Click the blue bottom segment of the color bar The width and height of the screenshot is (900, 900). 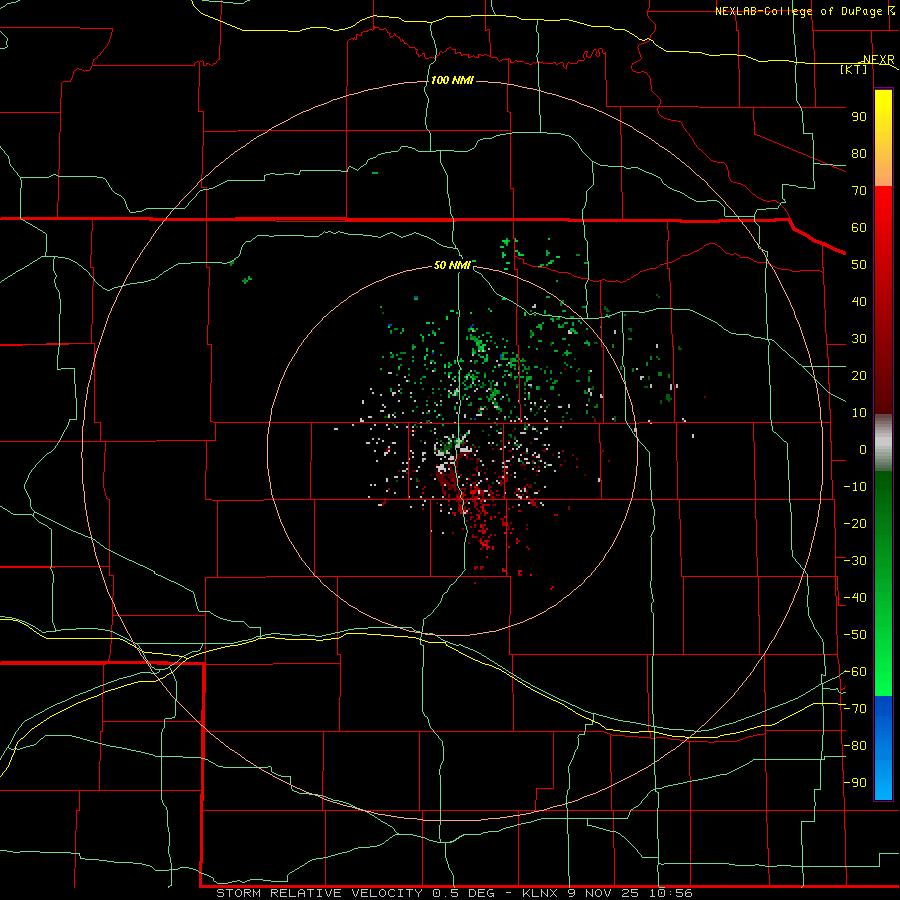pyautogui.click(x=883, y=748)
